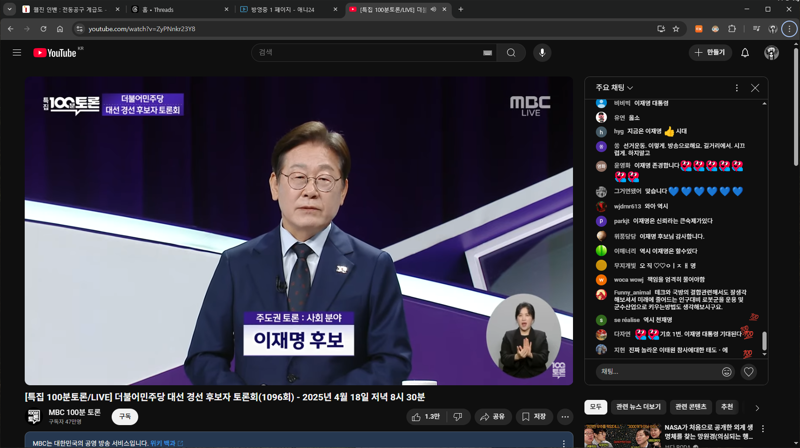Click the page vertical scrollbar
Image resolution: width=800 pixels, height=448 pixels.
796,106
